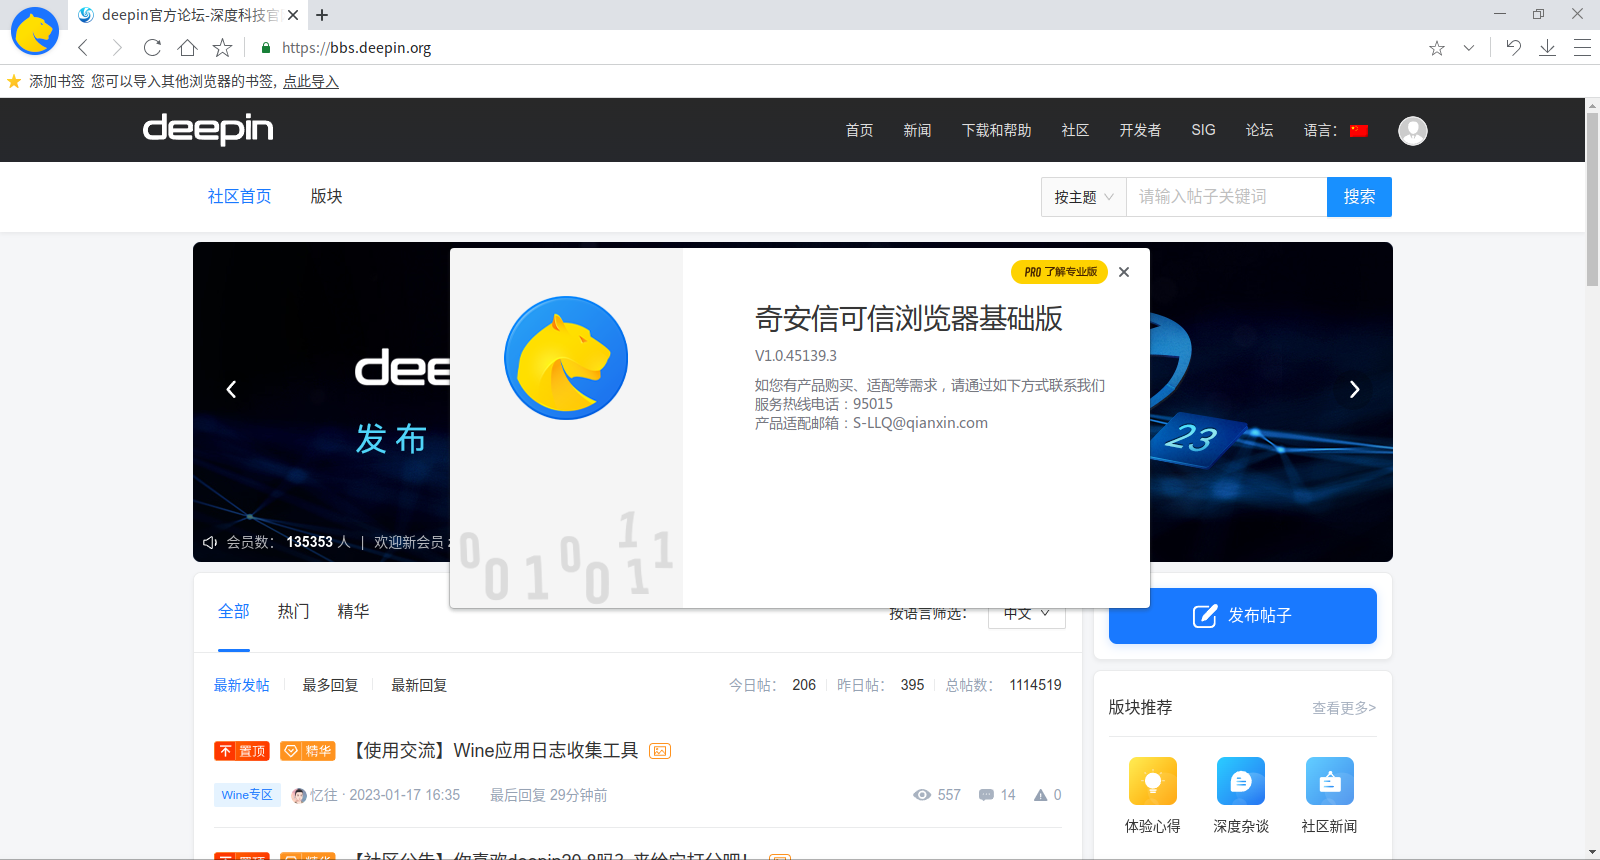The image size is (1600, 860).
Task: Click the post keyword search field
Action: [1226, 197]
